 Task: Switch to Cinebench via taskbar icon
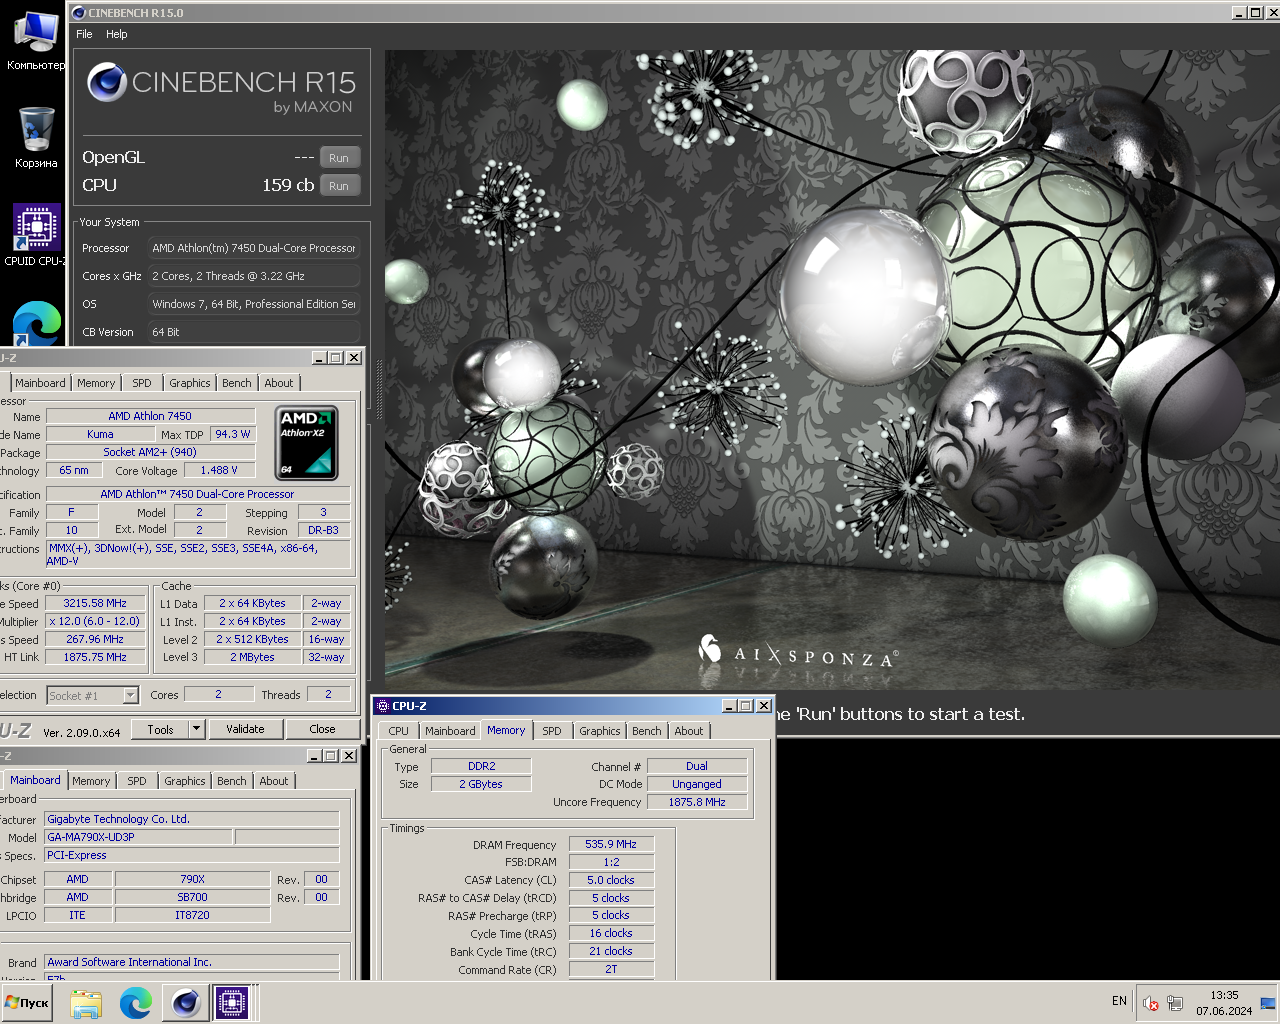(x=185, y=1003)
